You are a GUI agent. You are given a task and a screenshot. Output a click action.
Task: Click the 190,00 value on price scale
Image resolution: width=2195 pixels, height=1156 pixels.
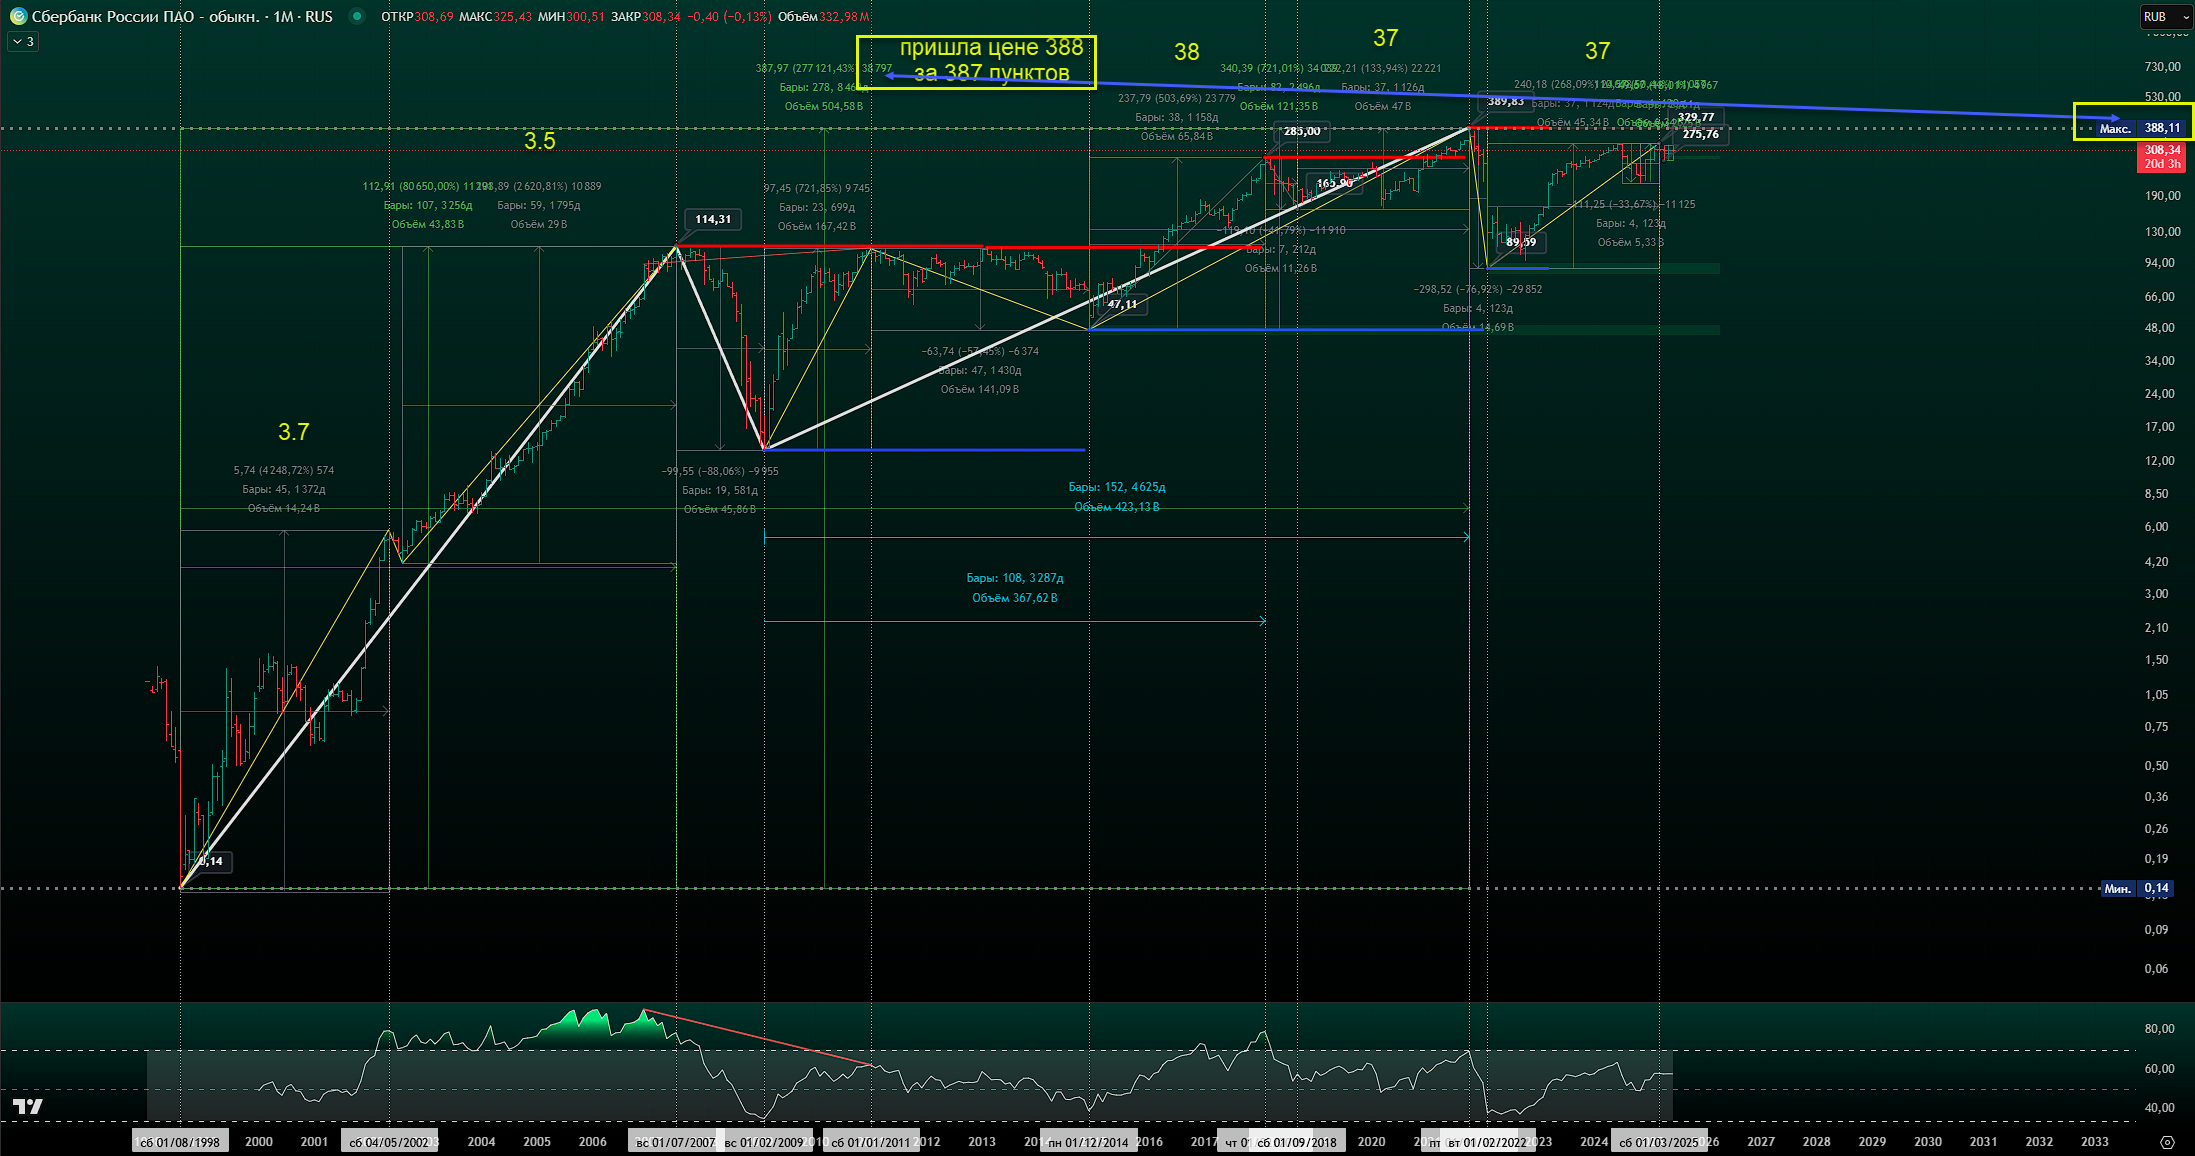(x=2162, y=196)
